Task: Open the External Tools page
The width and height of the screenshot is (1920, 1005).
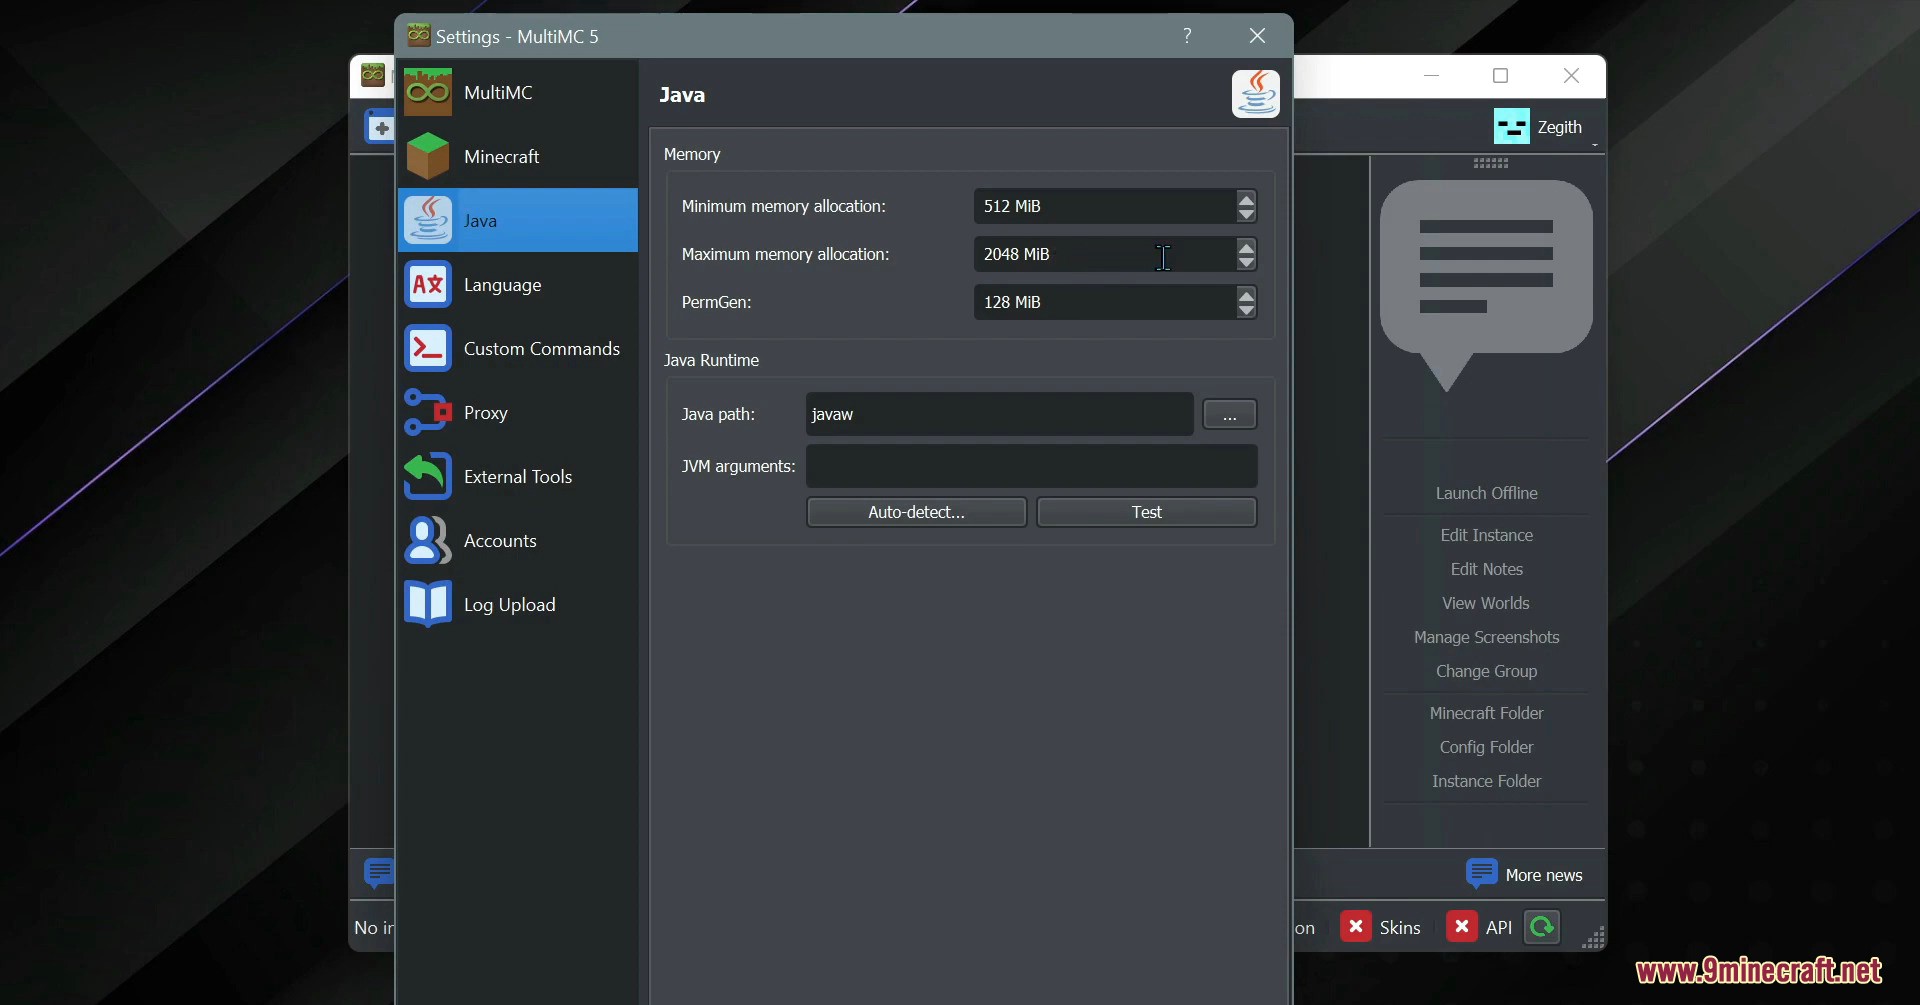Action: [x=518, y=476]
